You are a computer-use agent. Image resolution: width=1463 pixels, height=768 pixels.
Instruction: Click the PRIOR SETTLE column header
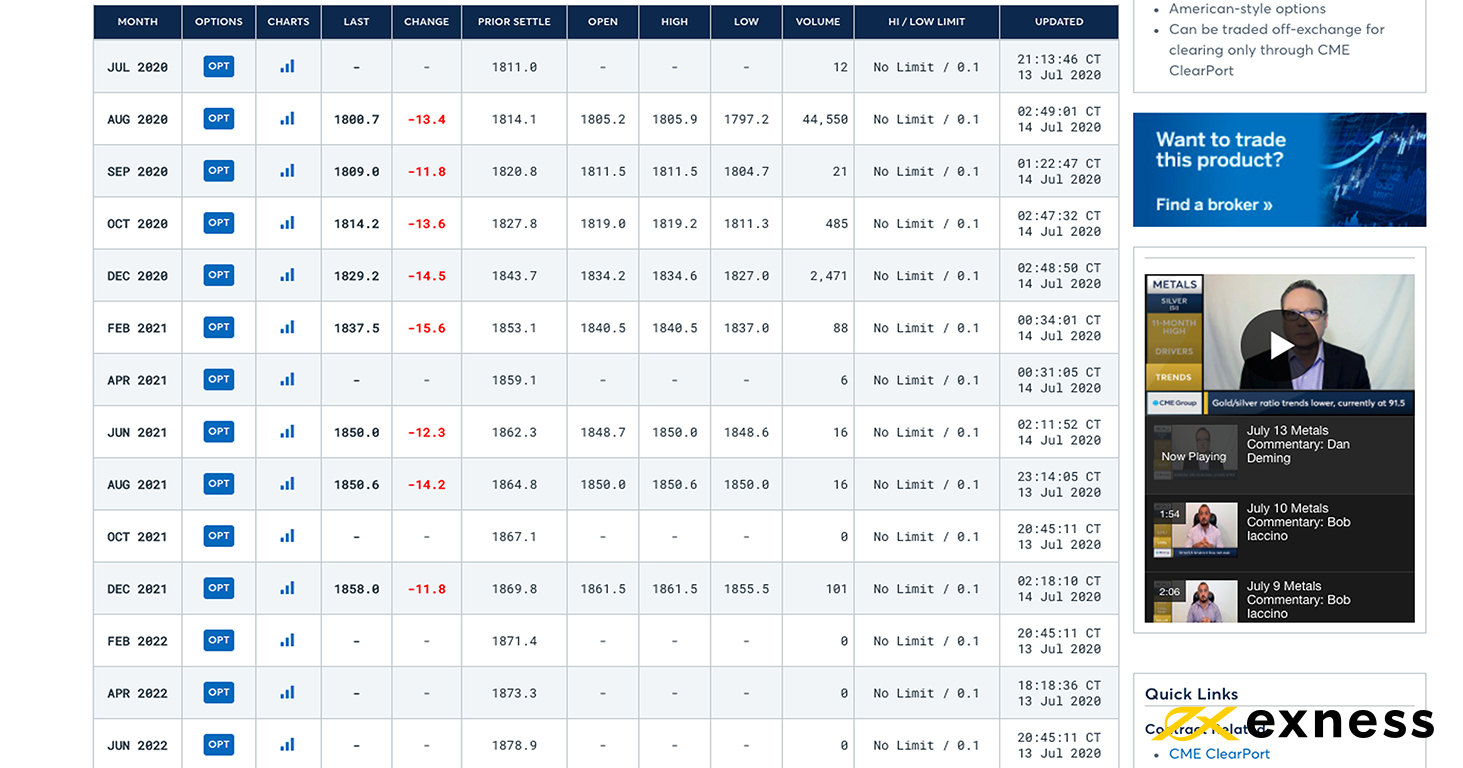click(x=514, y=22)
